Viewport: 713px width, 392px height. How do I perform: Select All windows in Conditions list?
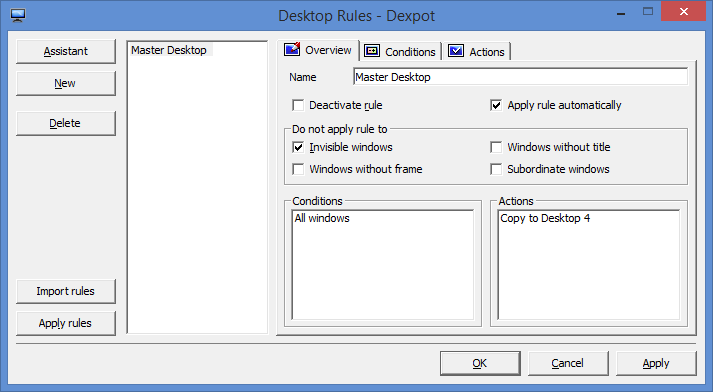click(x=322, y=218)
